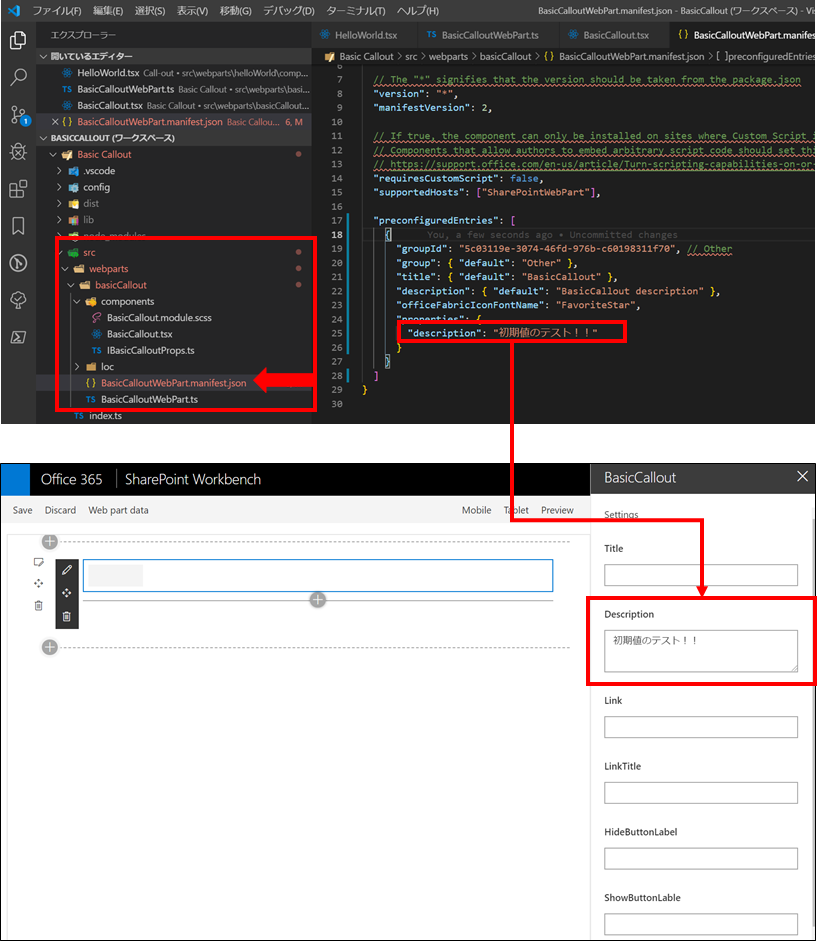This screenshot has width=817, height=941.
Task: Open the デバッグ(D) menu
Action: [x=289, y=11]
